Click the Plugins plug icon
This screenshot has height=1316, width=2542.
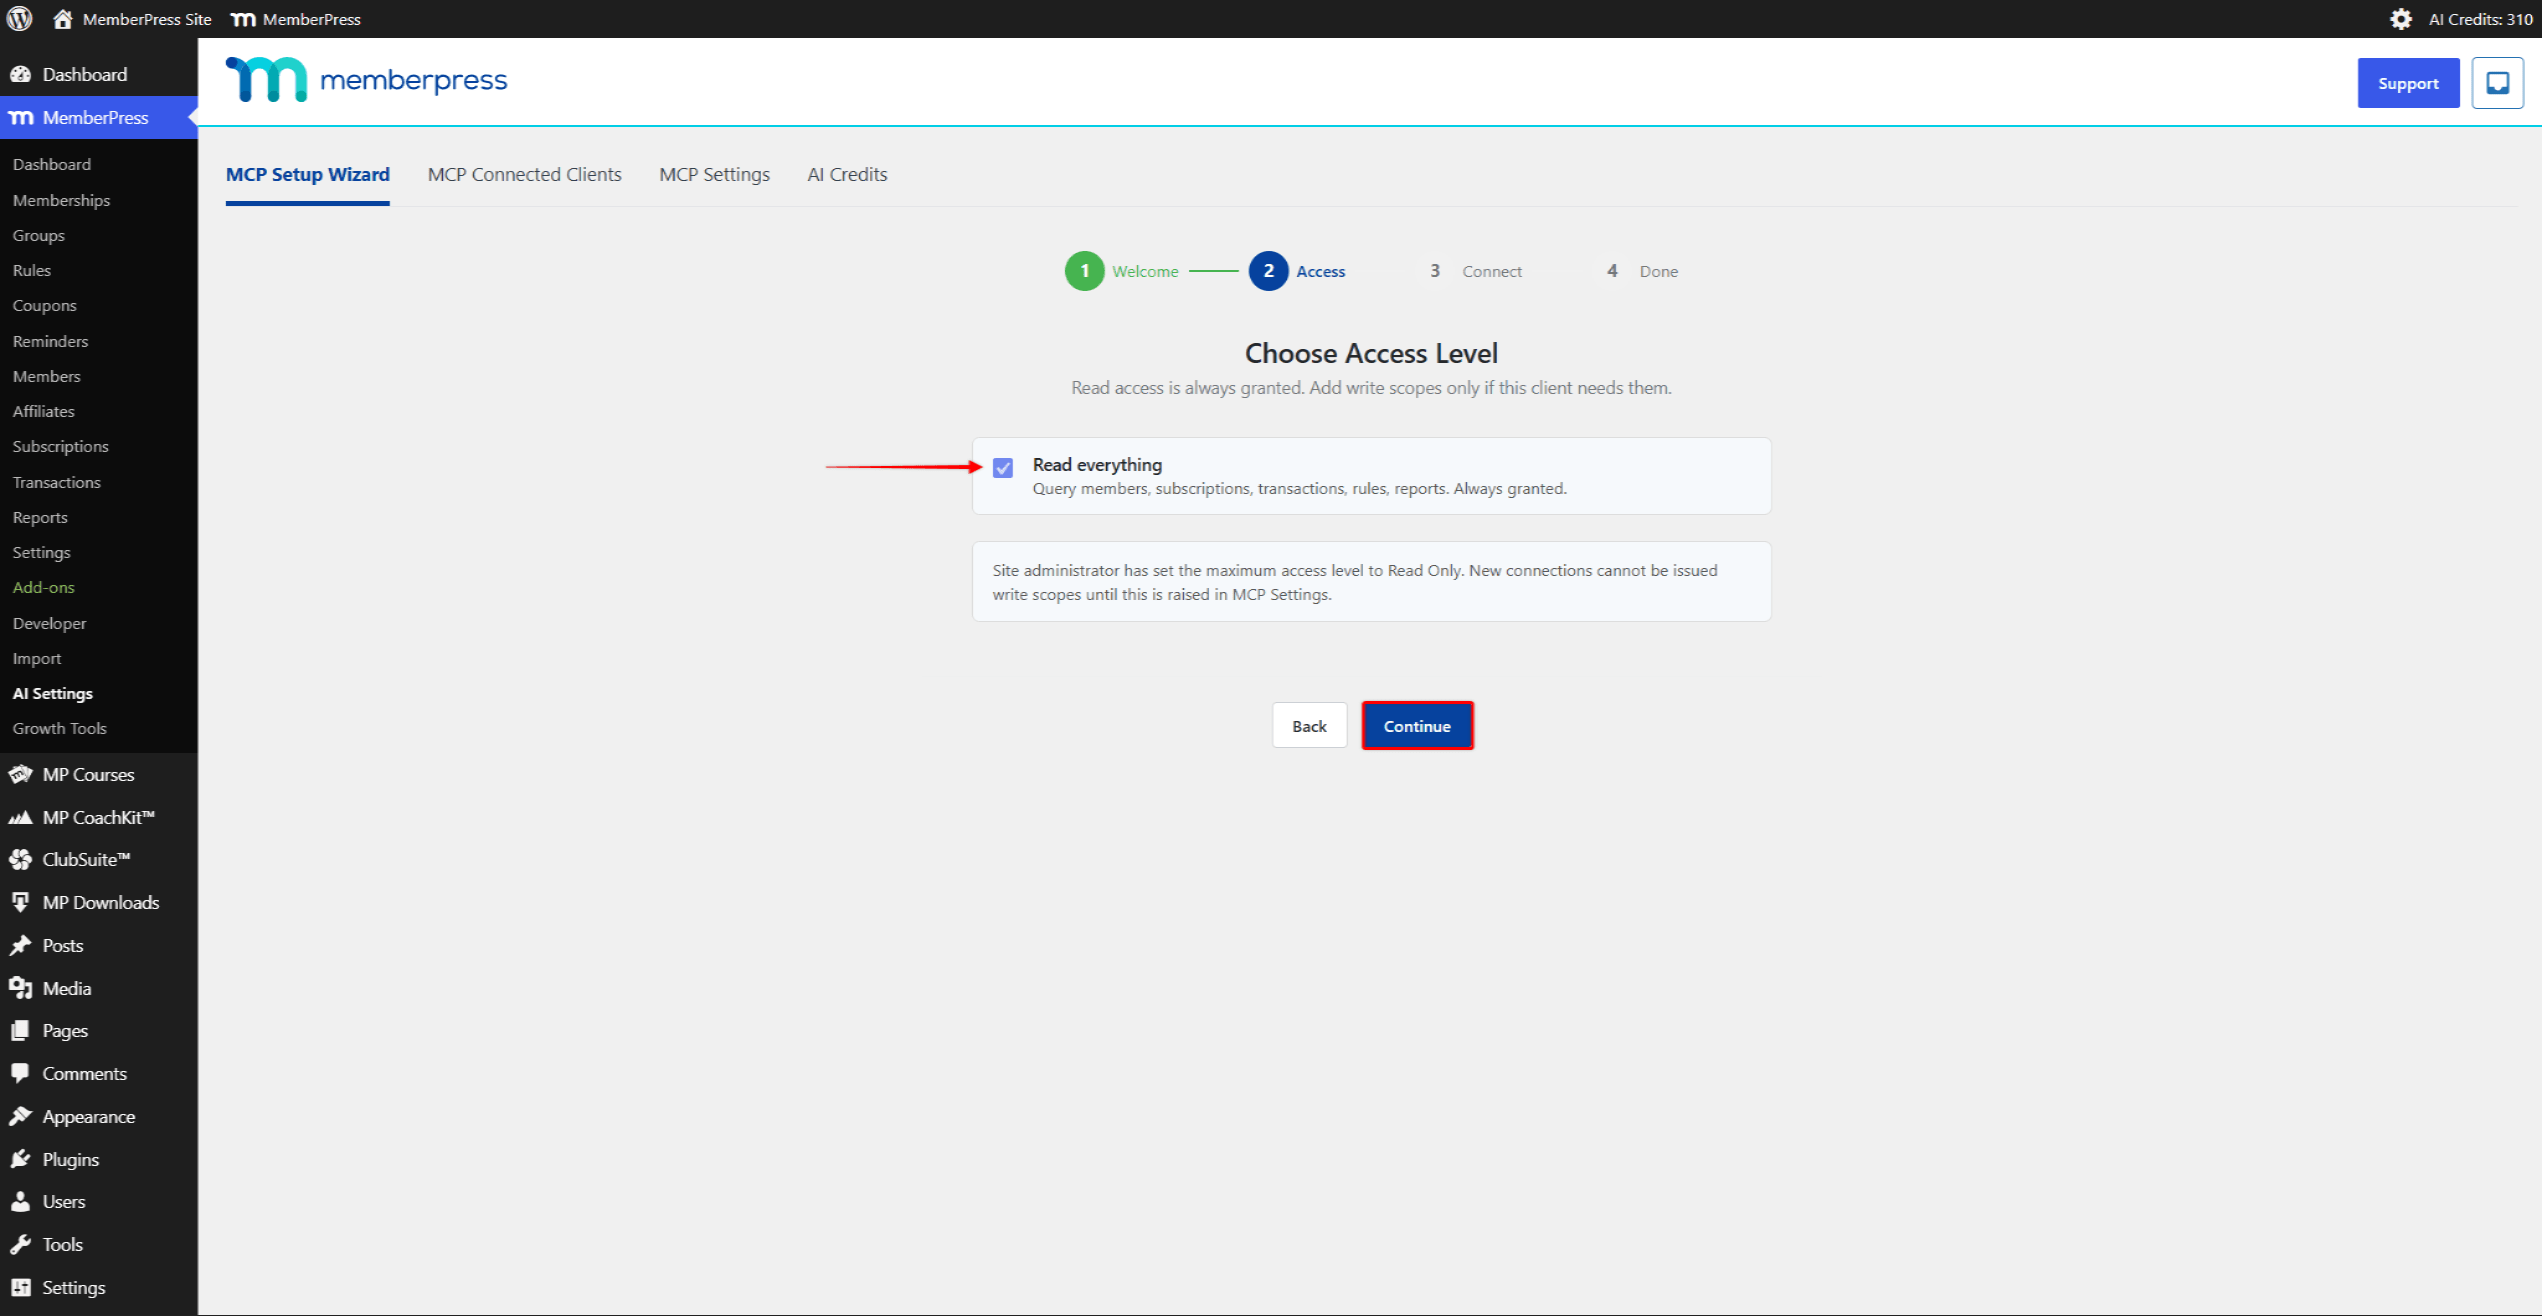point(20,1159)
